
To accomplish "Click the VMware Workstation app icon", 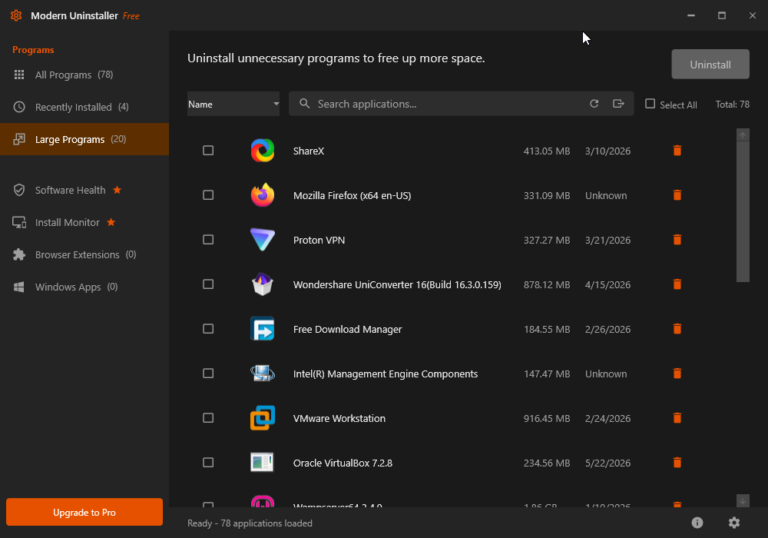I will coord(263,418).
